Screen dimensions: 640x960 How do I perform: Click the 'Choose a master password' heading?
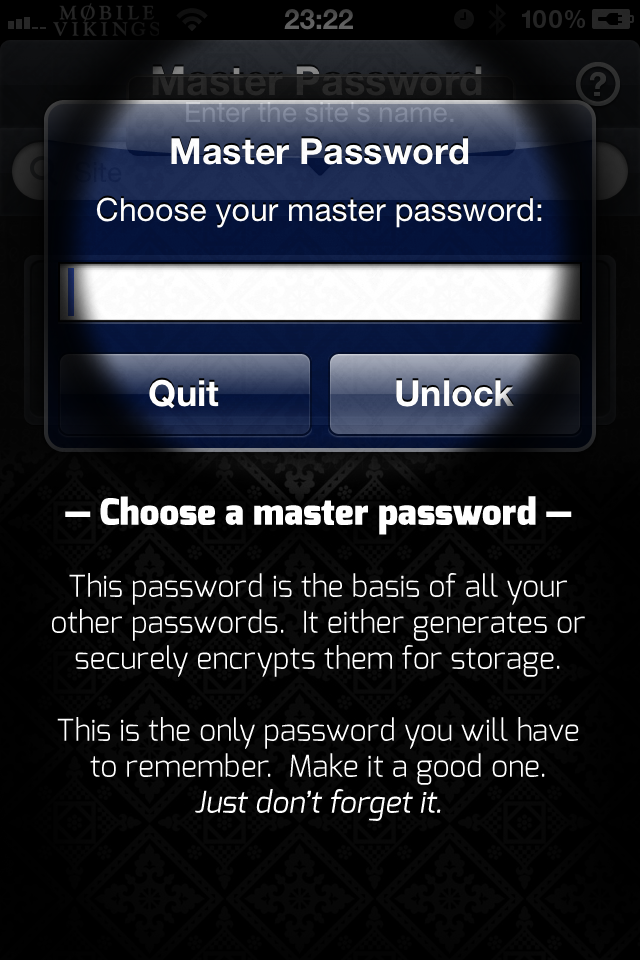point(318,513)
